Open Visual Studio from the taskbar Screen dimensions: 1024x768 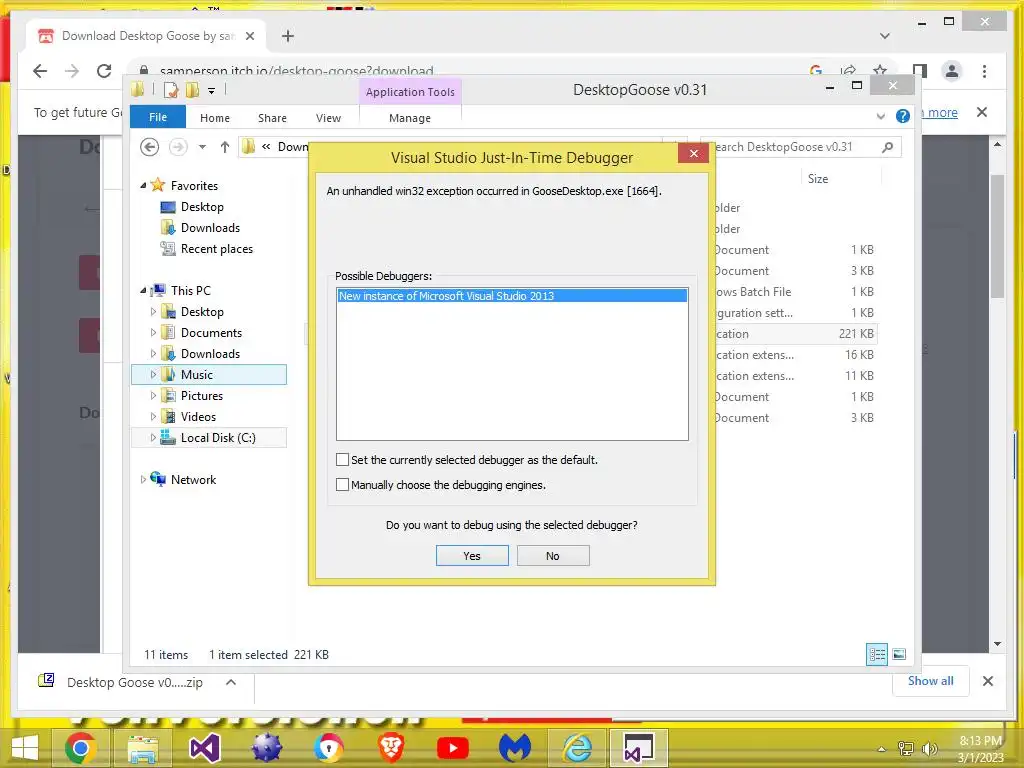click(204, 748)
